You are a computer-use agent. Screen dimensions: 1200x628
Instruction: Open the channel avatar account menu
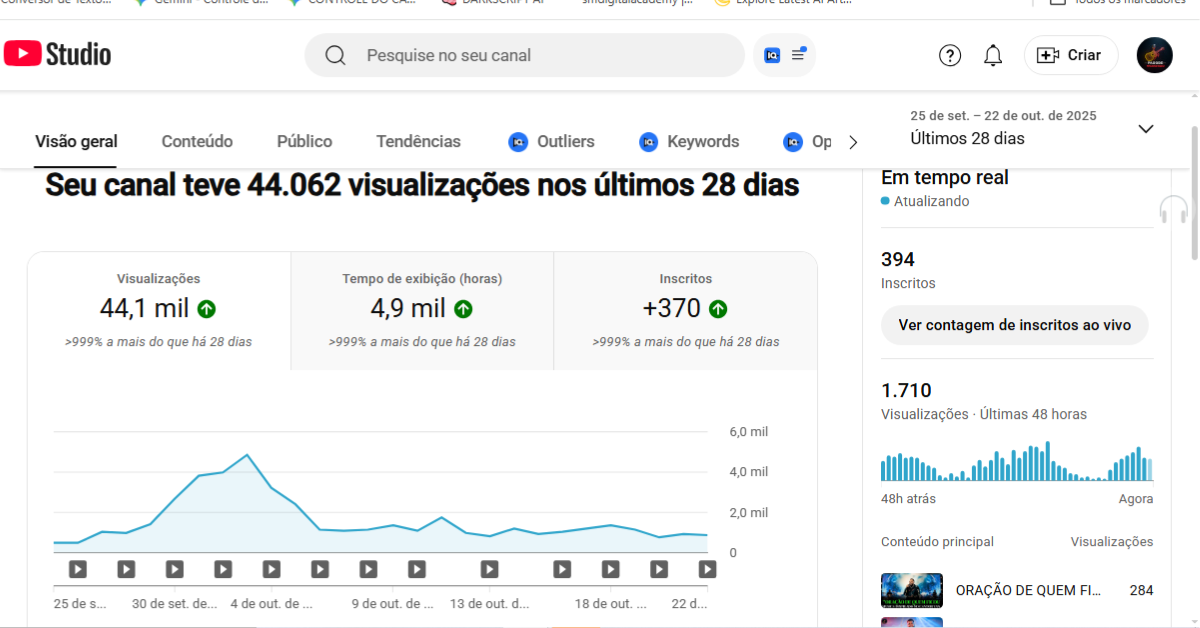(1155, 55)
